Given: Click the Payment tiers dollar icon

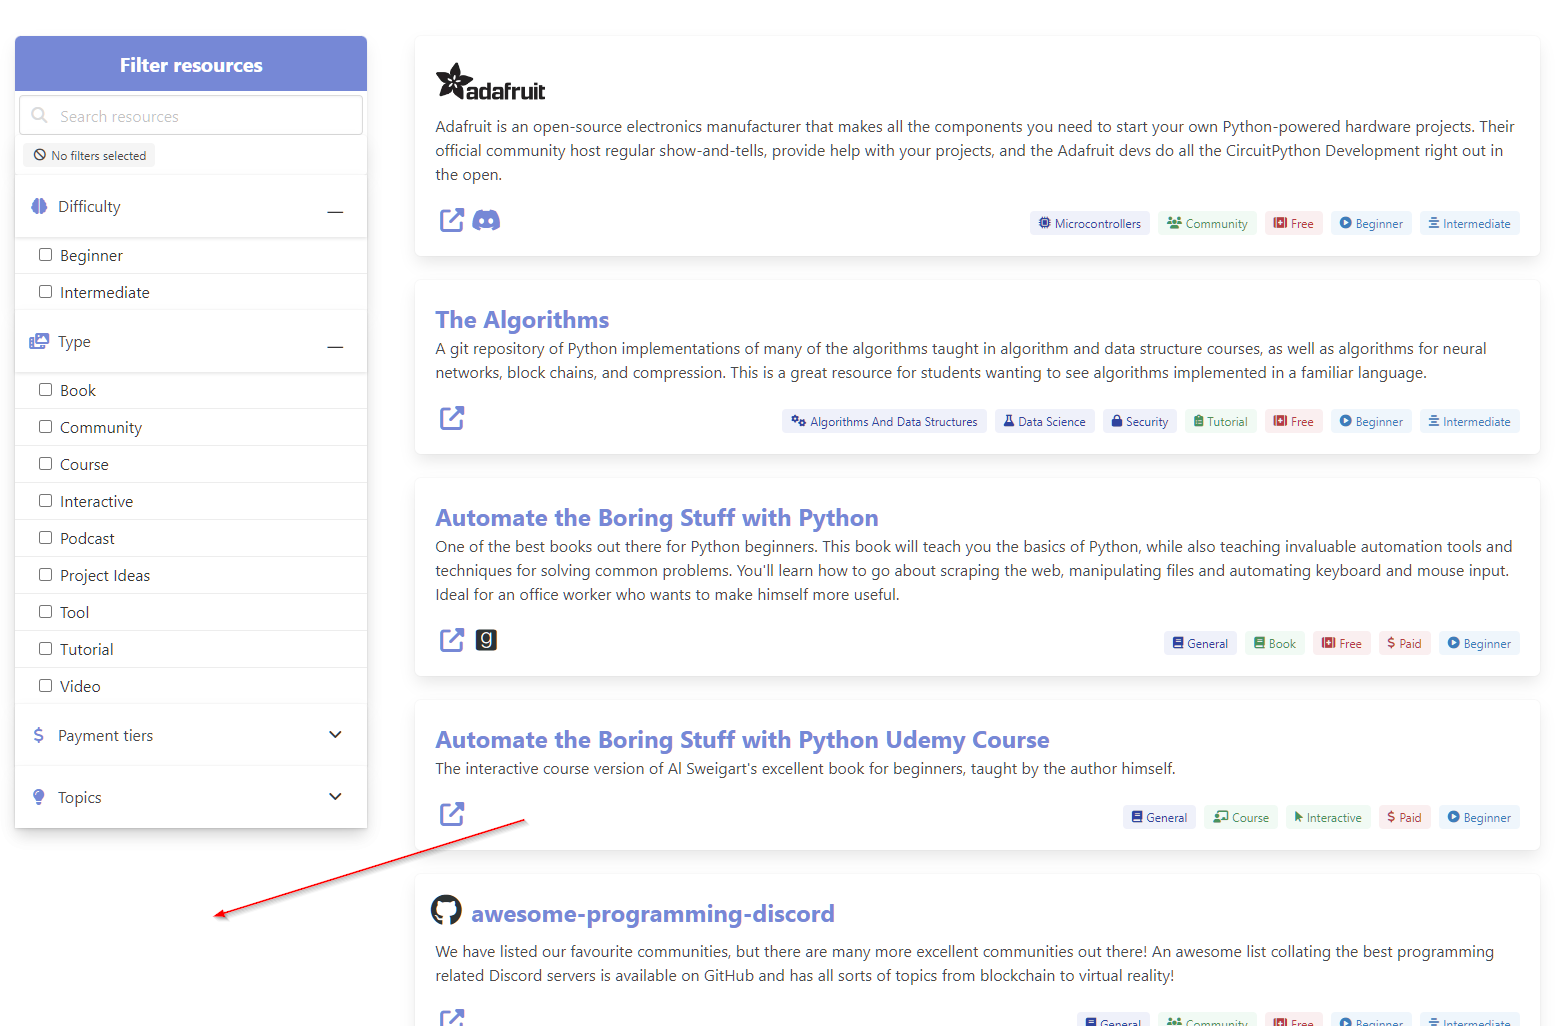Looking at the screenshot, I should (39, 735).
